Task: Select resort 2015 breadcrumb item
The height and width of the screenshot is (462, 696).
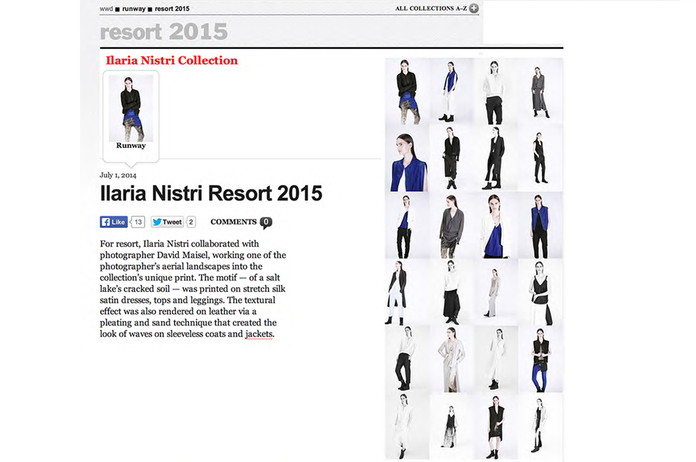Action: coord(172,8)
